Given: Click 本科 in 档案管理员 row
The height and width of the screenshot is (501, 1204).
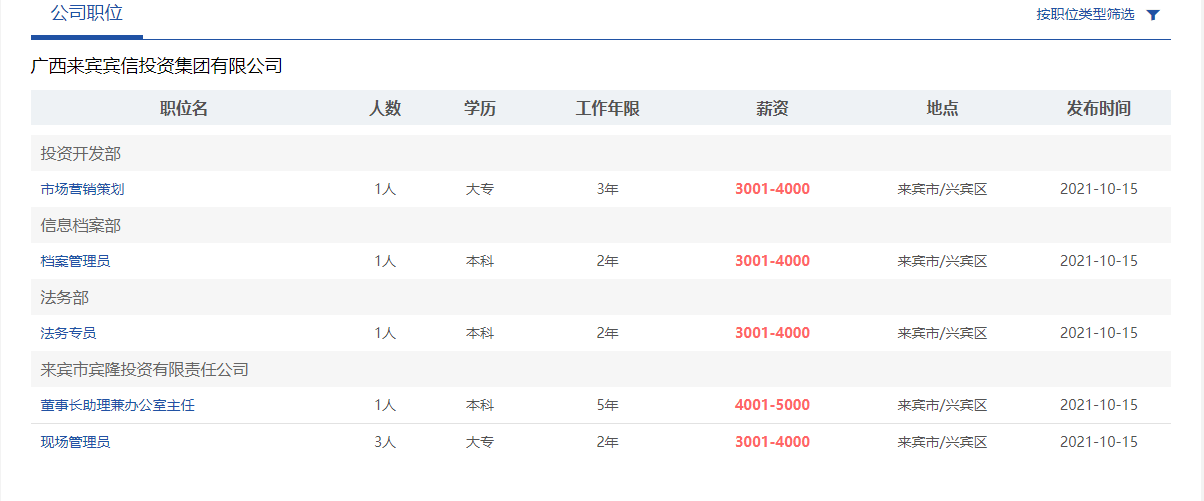Looking at the screenshot, I should tap(480, 261).
